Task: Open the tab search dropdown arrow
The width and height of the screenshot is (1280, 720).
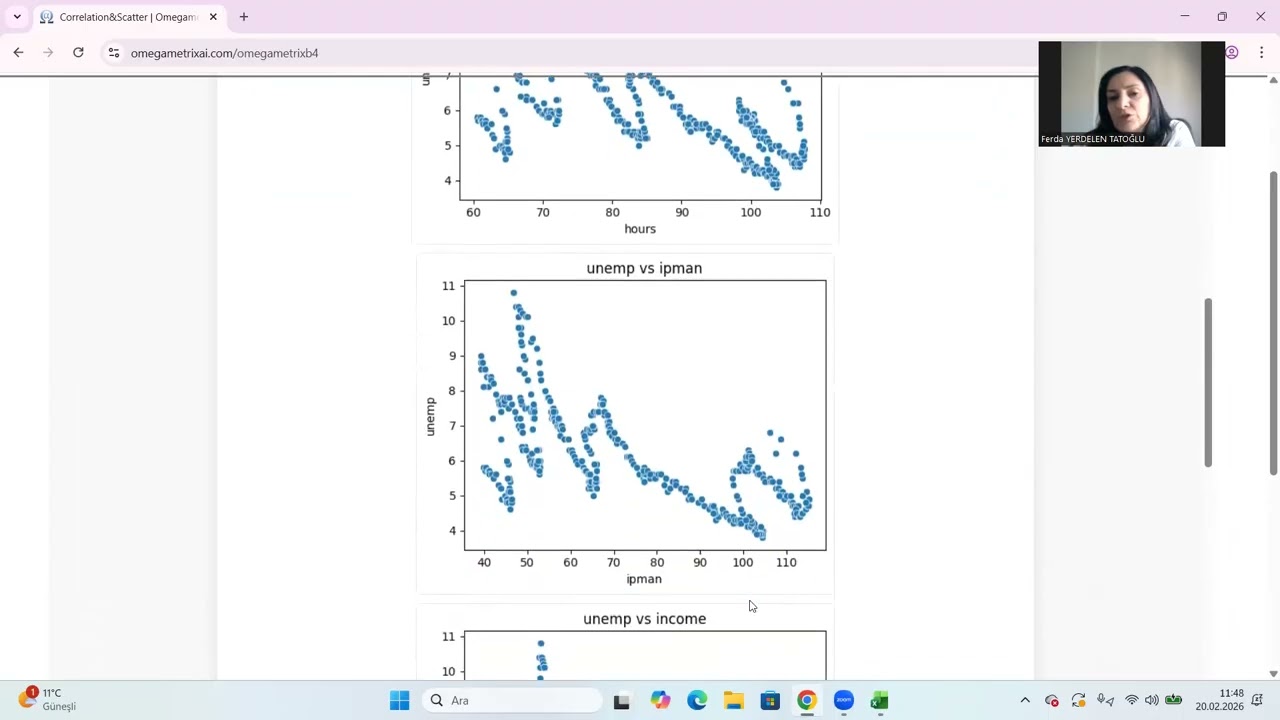Action: pyautogui.click(x=17, y=17)
